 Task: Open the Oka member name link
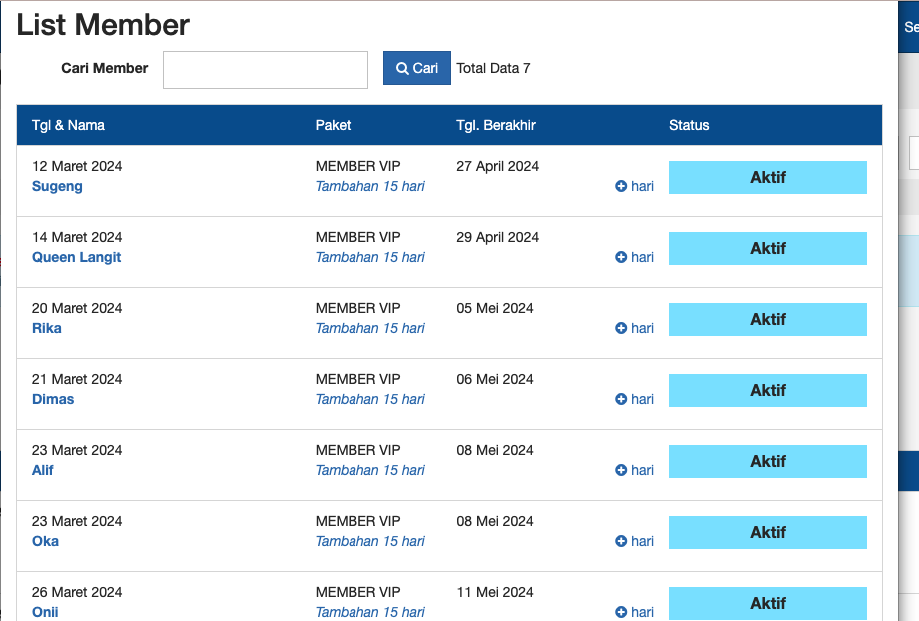click(x=45, y=541)
